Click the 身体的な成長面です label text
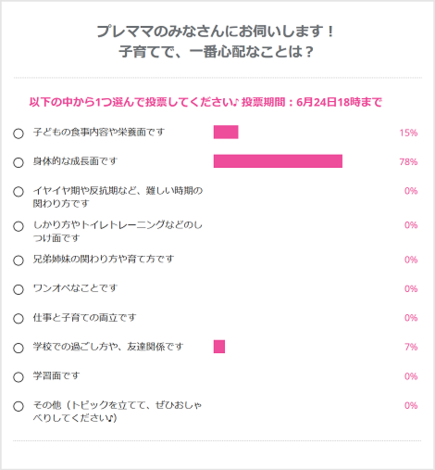435x470 pixels. (75, 161)
